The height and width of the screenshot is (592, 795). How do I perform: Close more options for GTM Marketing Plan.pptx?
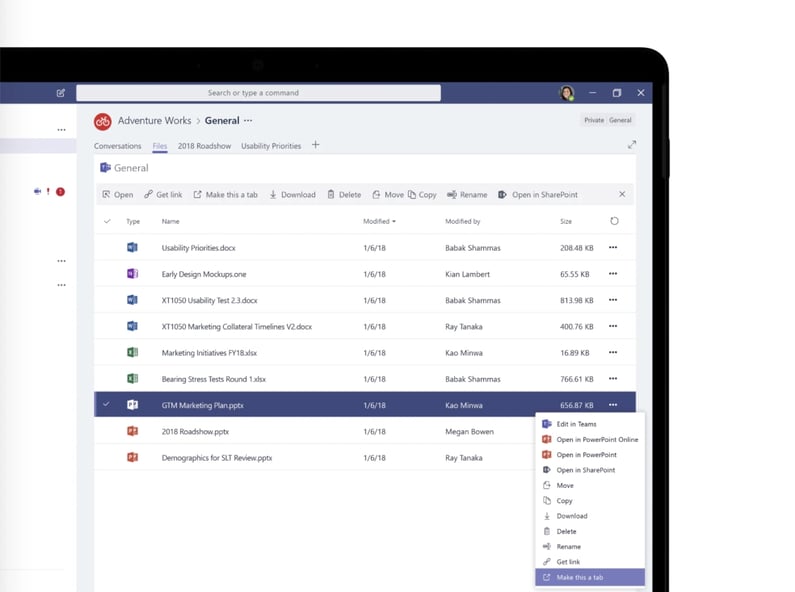(613, 405)
